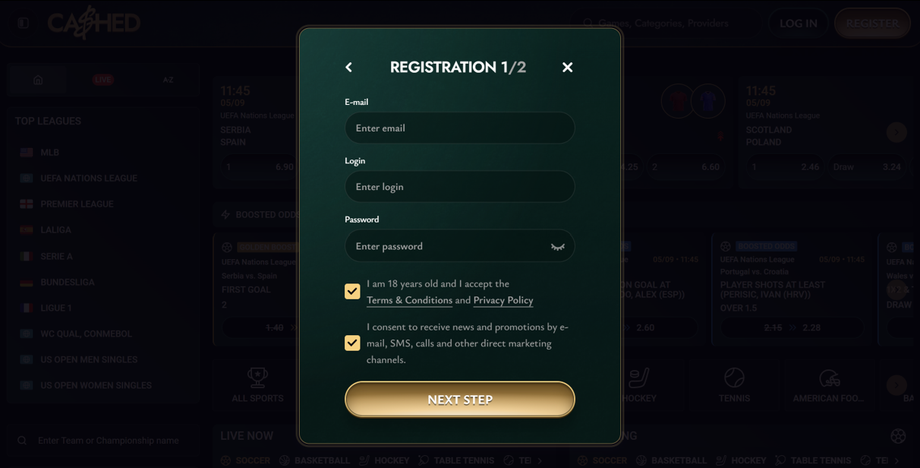The width and height of the screenshot is (920, 468).
Task: Select the American Football helmet icon
Action: [828, 385]
